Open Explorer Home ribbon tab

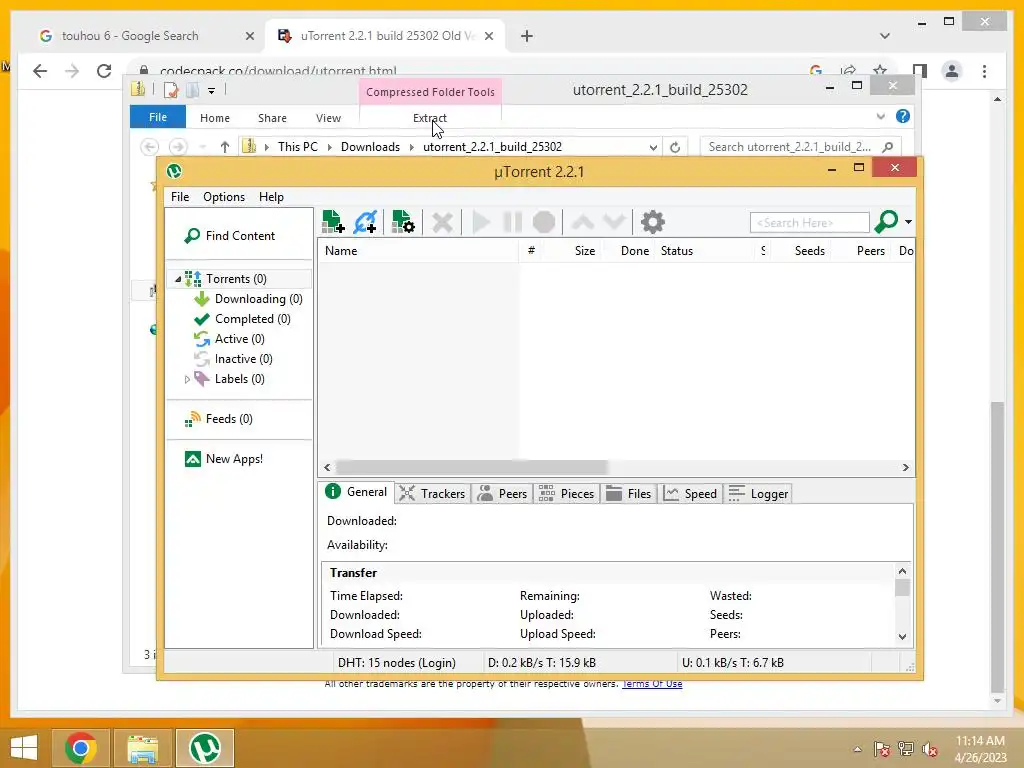tap(215, 118)
